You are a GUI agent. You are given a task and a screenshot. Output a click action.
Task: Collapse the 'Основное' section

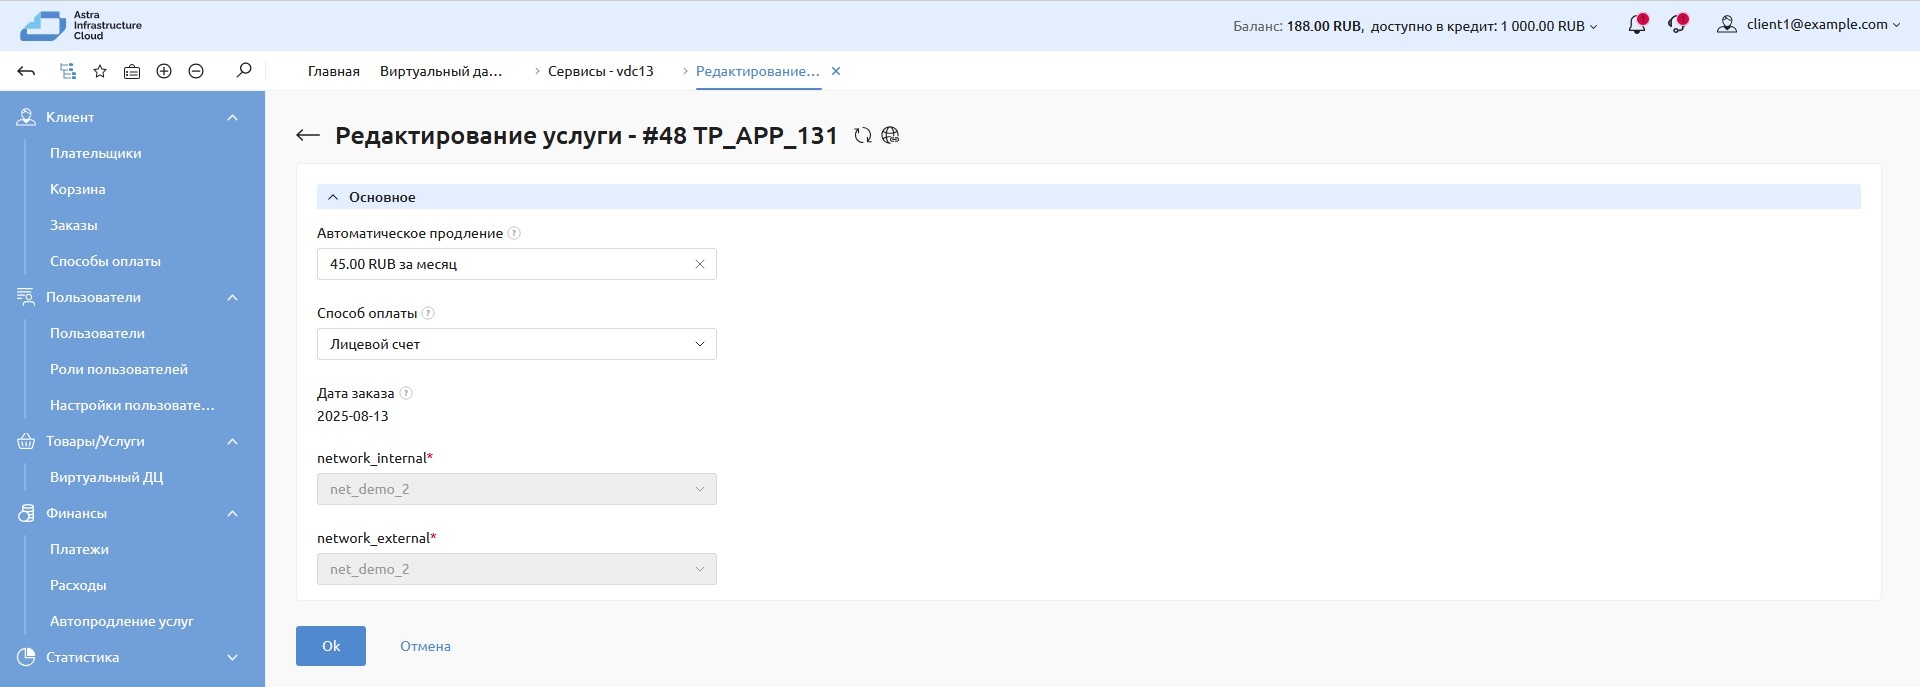tap(333, 197)
